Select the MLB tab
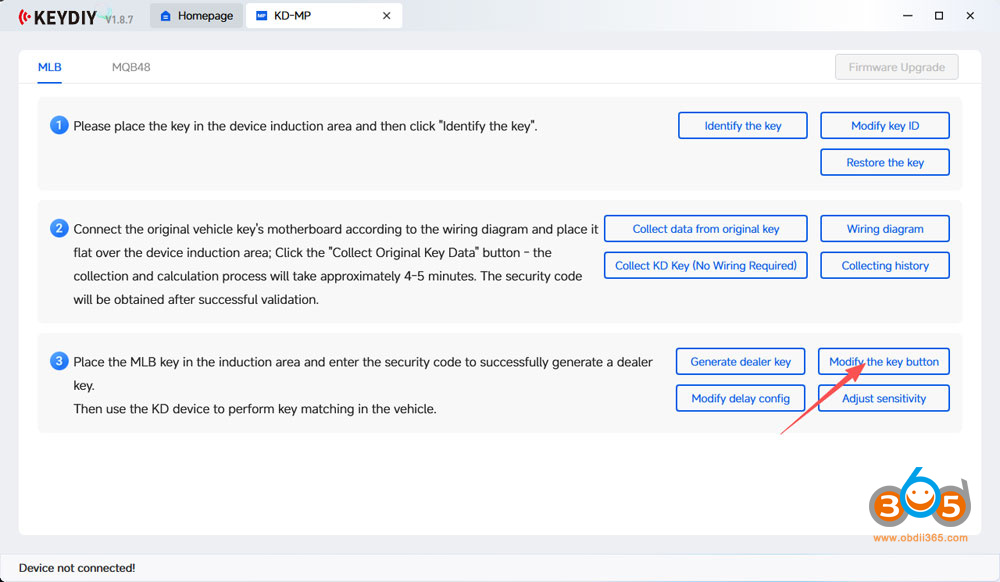The height and width of the screenshot is (582, 1000). click(x=50, y=67)
